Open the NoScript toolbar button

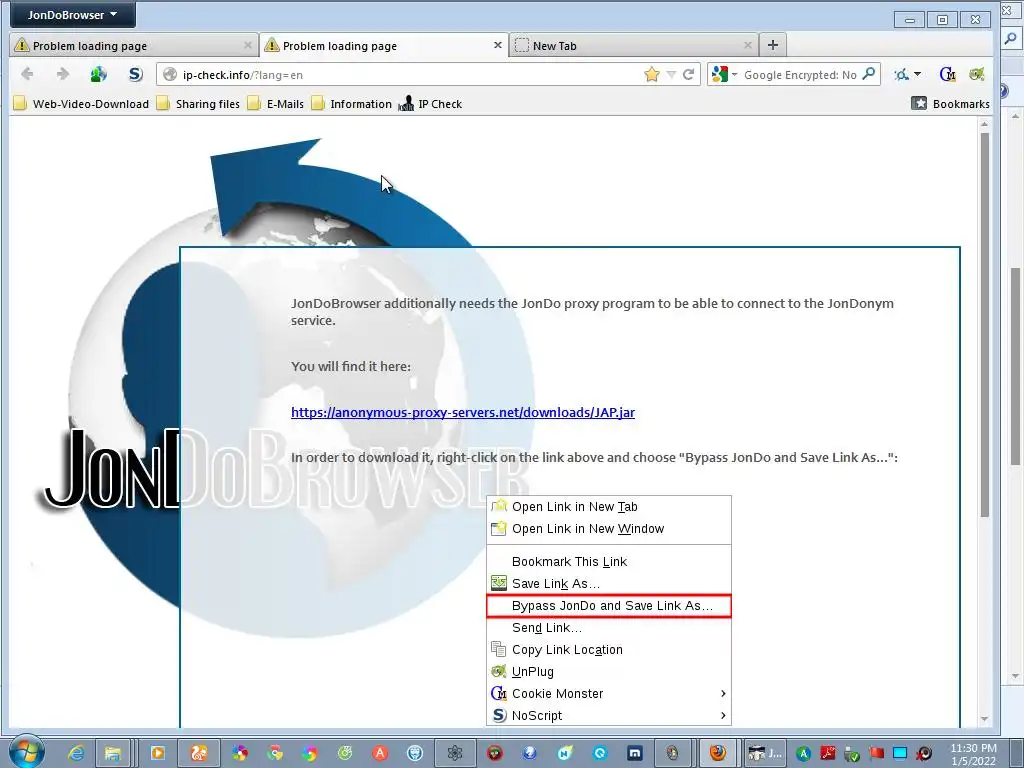[135, 74]
